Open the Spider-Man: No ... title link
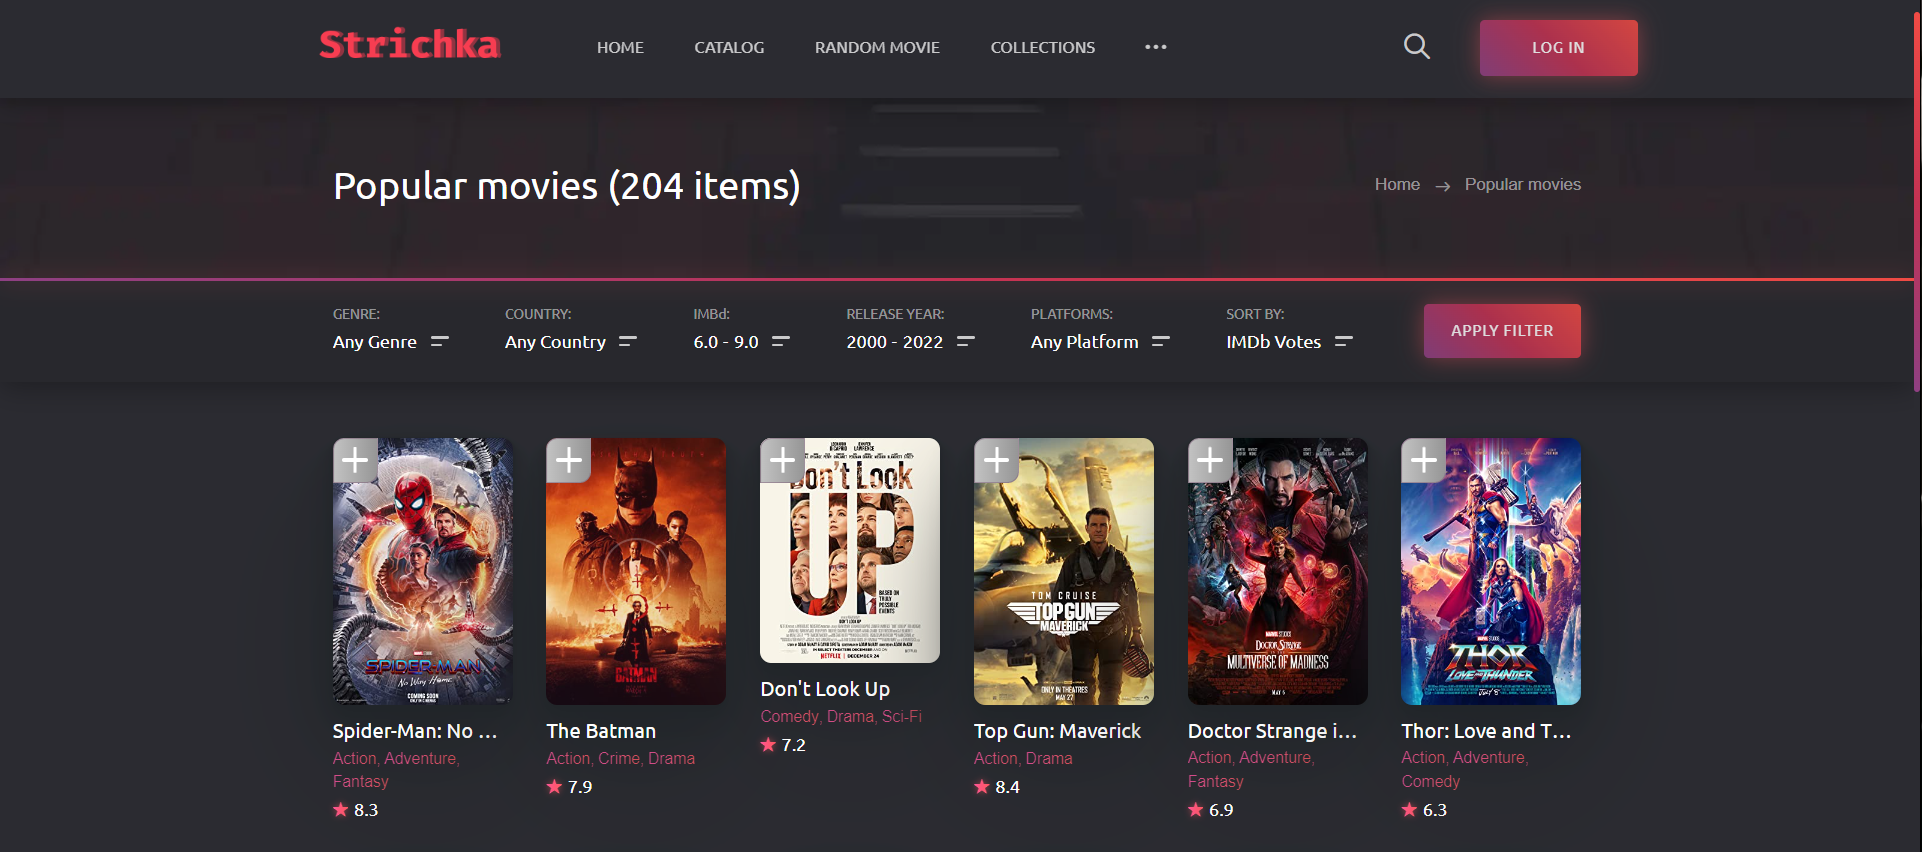Image resolution: width=1922 pixels, height=852 pixels. coord(415,731)
